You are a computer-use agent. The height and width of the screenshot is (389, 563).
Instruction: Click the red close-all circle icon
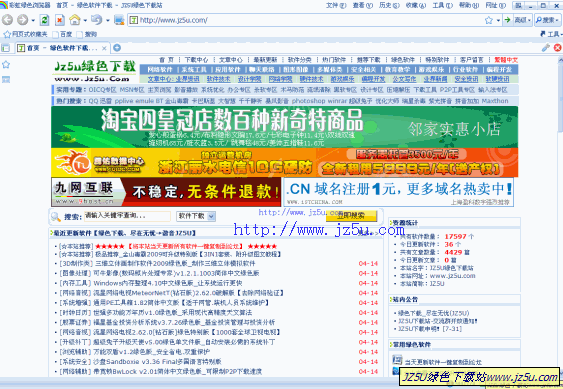557,47
